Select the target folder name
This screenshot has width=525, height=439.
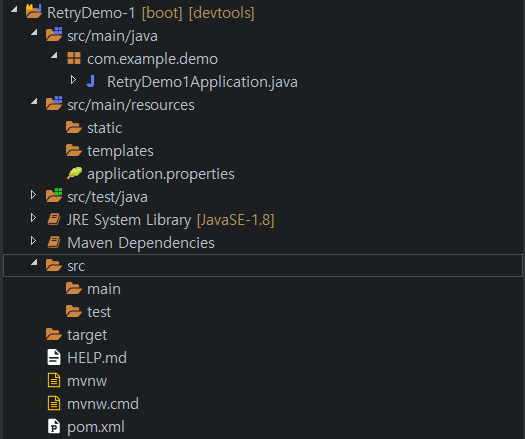tap(87, 336)
